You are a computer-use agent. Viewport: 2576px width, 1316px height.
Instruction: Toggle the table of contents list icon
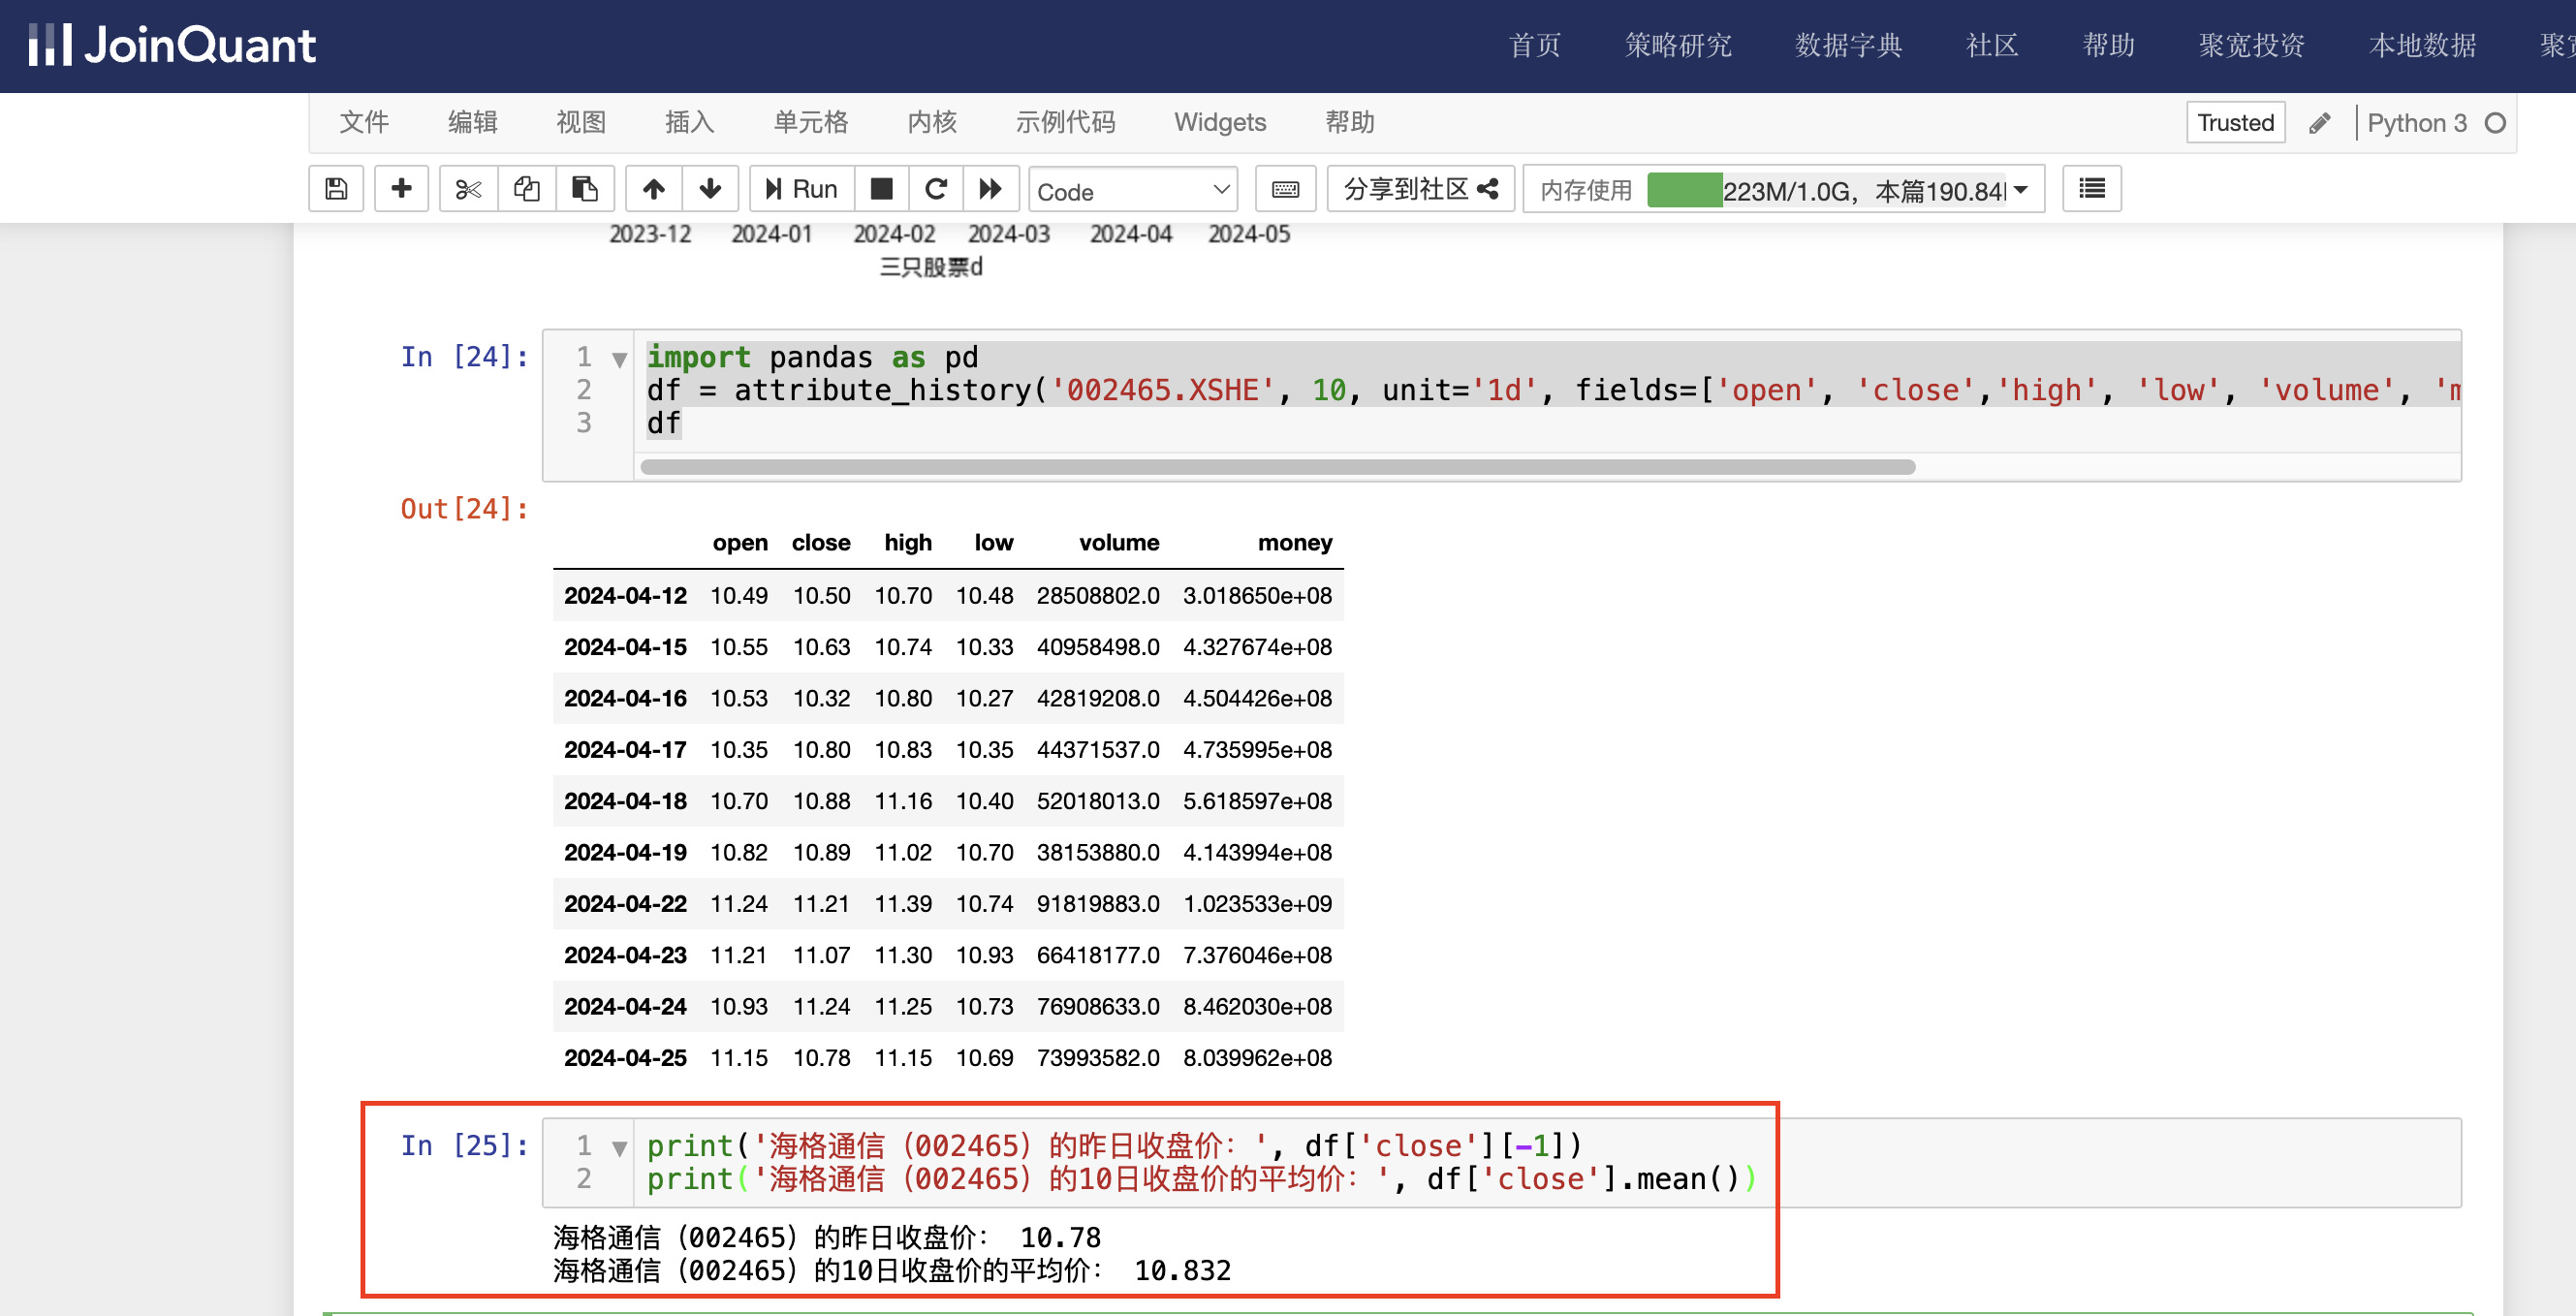point(2091,189)
